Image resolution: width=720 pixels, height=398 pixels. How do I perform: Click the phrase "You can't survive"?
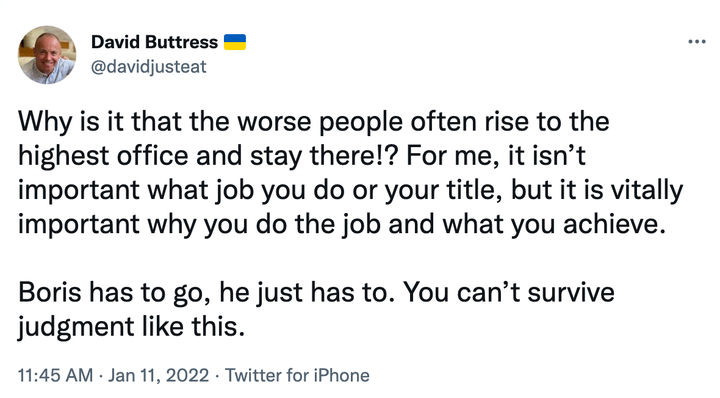509,292
